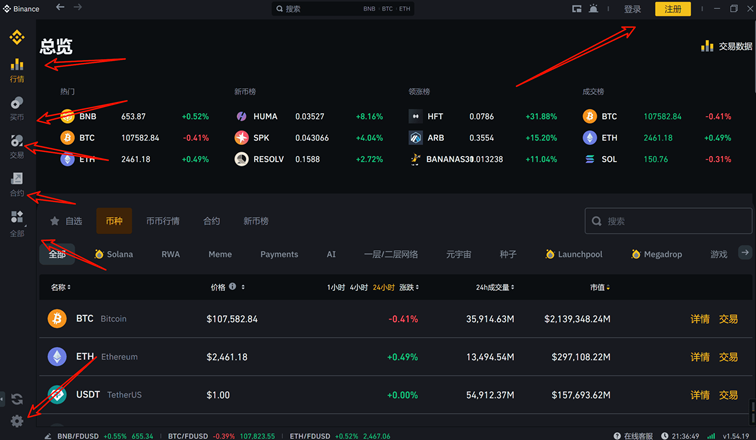Click the price info icon in header
This screenshot has height=440, width=756.
point(232,286)
